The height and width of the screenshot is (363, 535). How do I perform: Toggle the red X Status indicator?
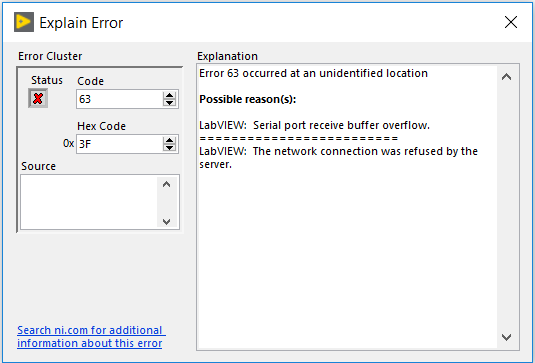point(38,99)
